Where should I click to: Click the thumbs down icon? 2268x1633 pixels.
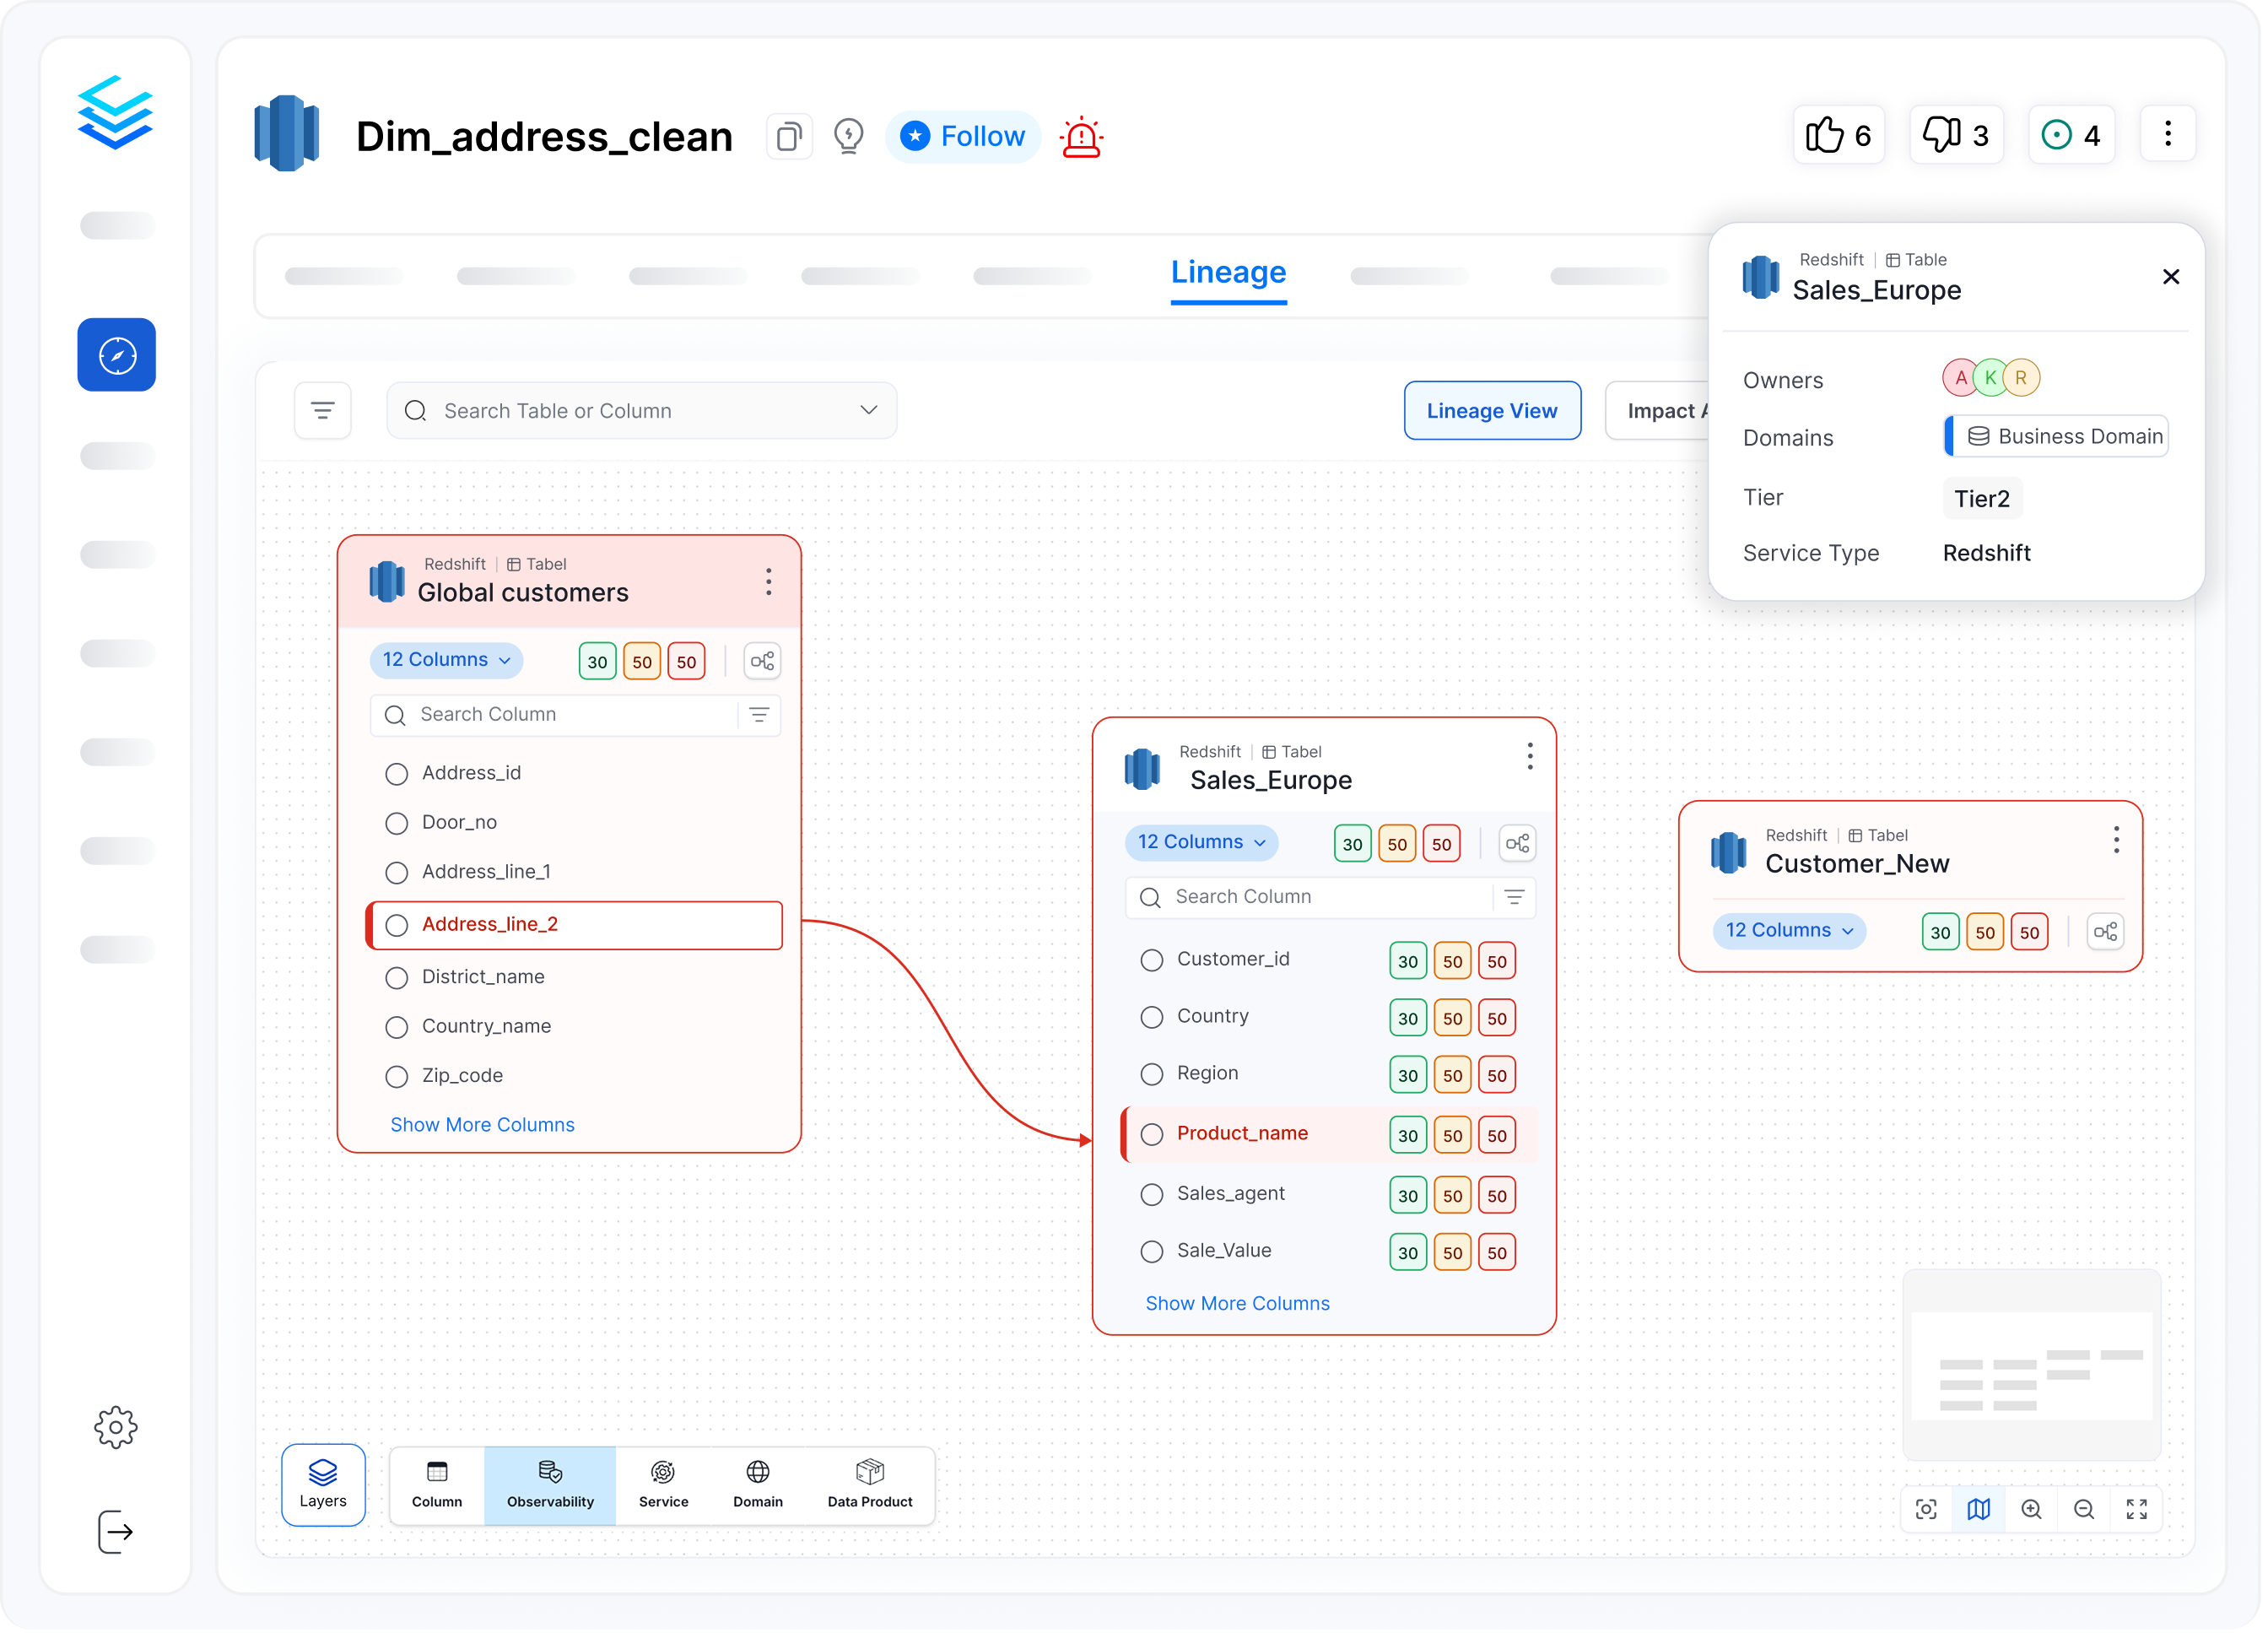[1941, 135]
